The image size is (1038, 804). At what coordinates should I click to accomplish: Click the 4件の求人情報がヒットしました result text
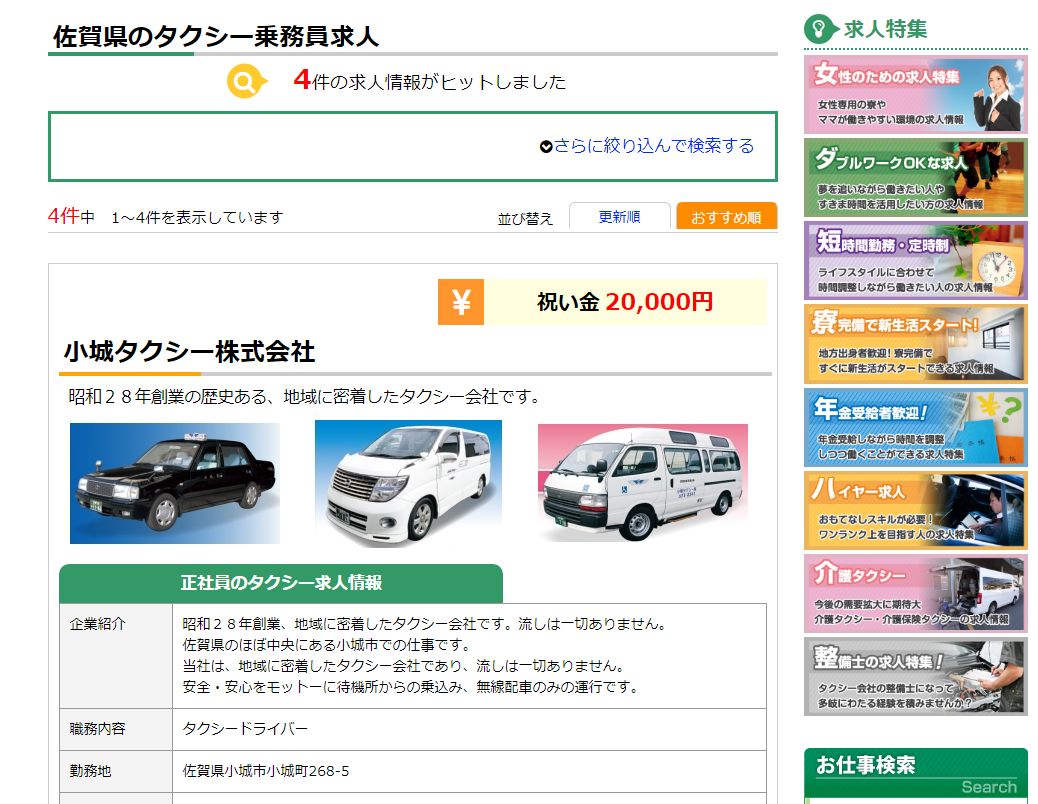tap(430, 81)
